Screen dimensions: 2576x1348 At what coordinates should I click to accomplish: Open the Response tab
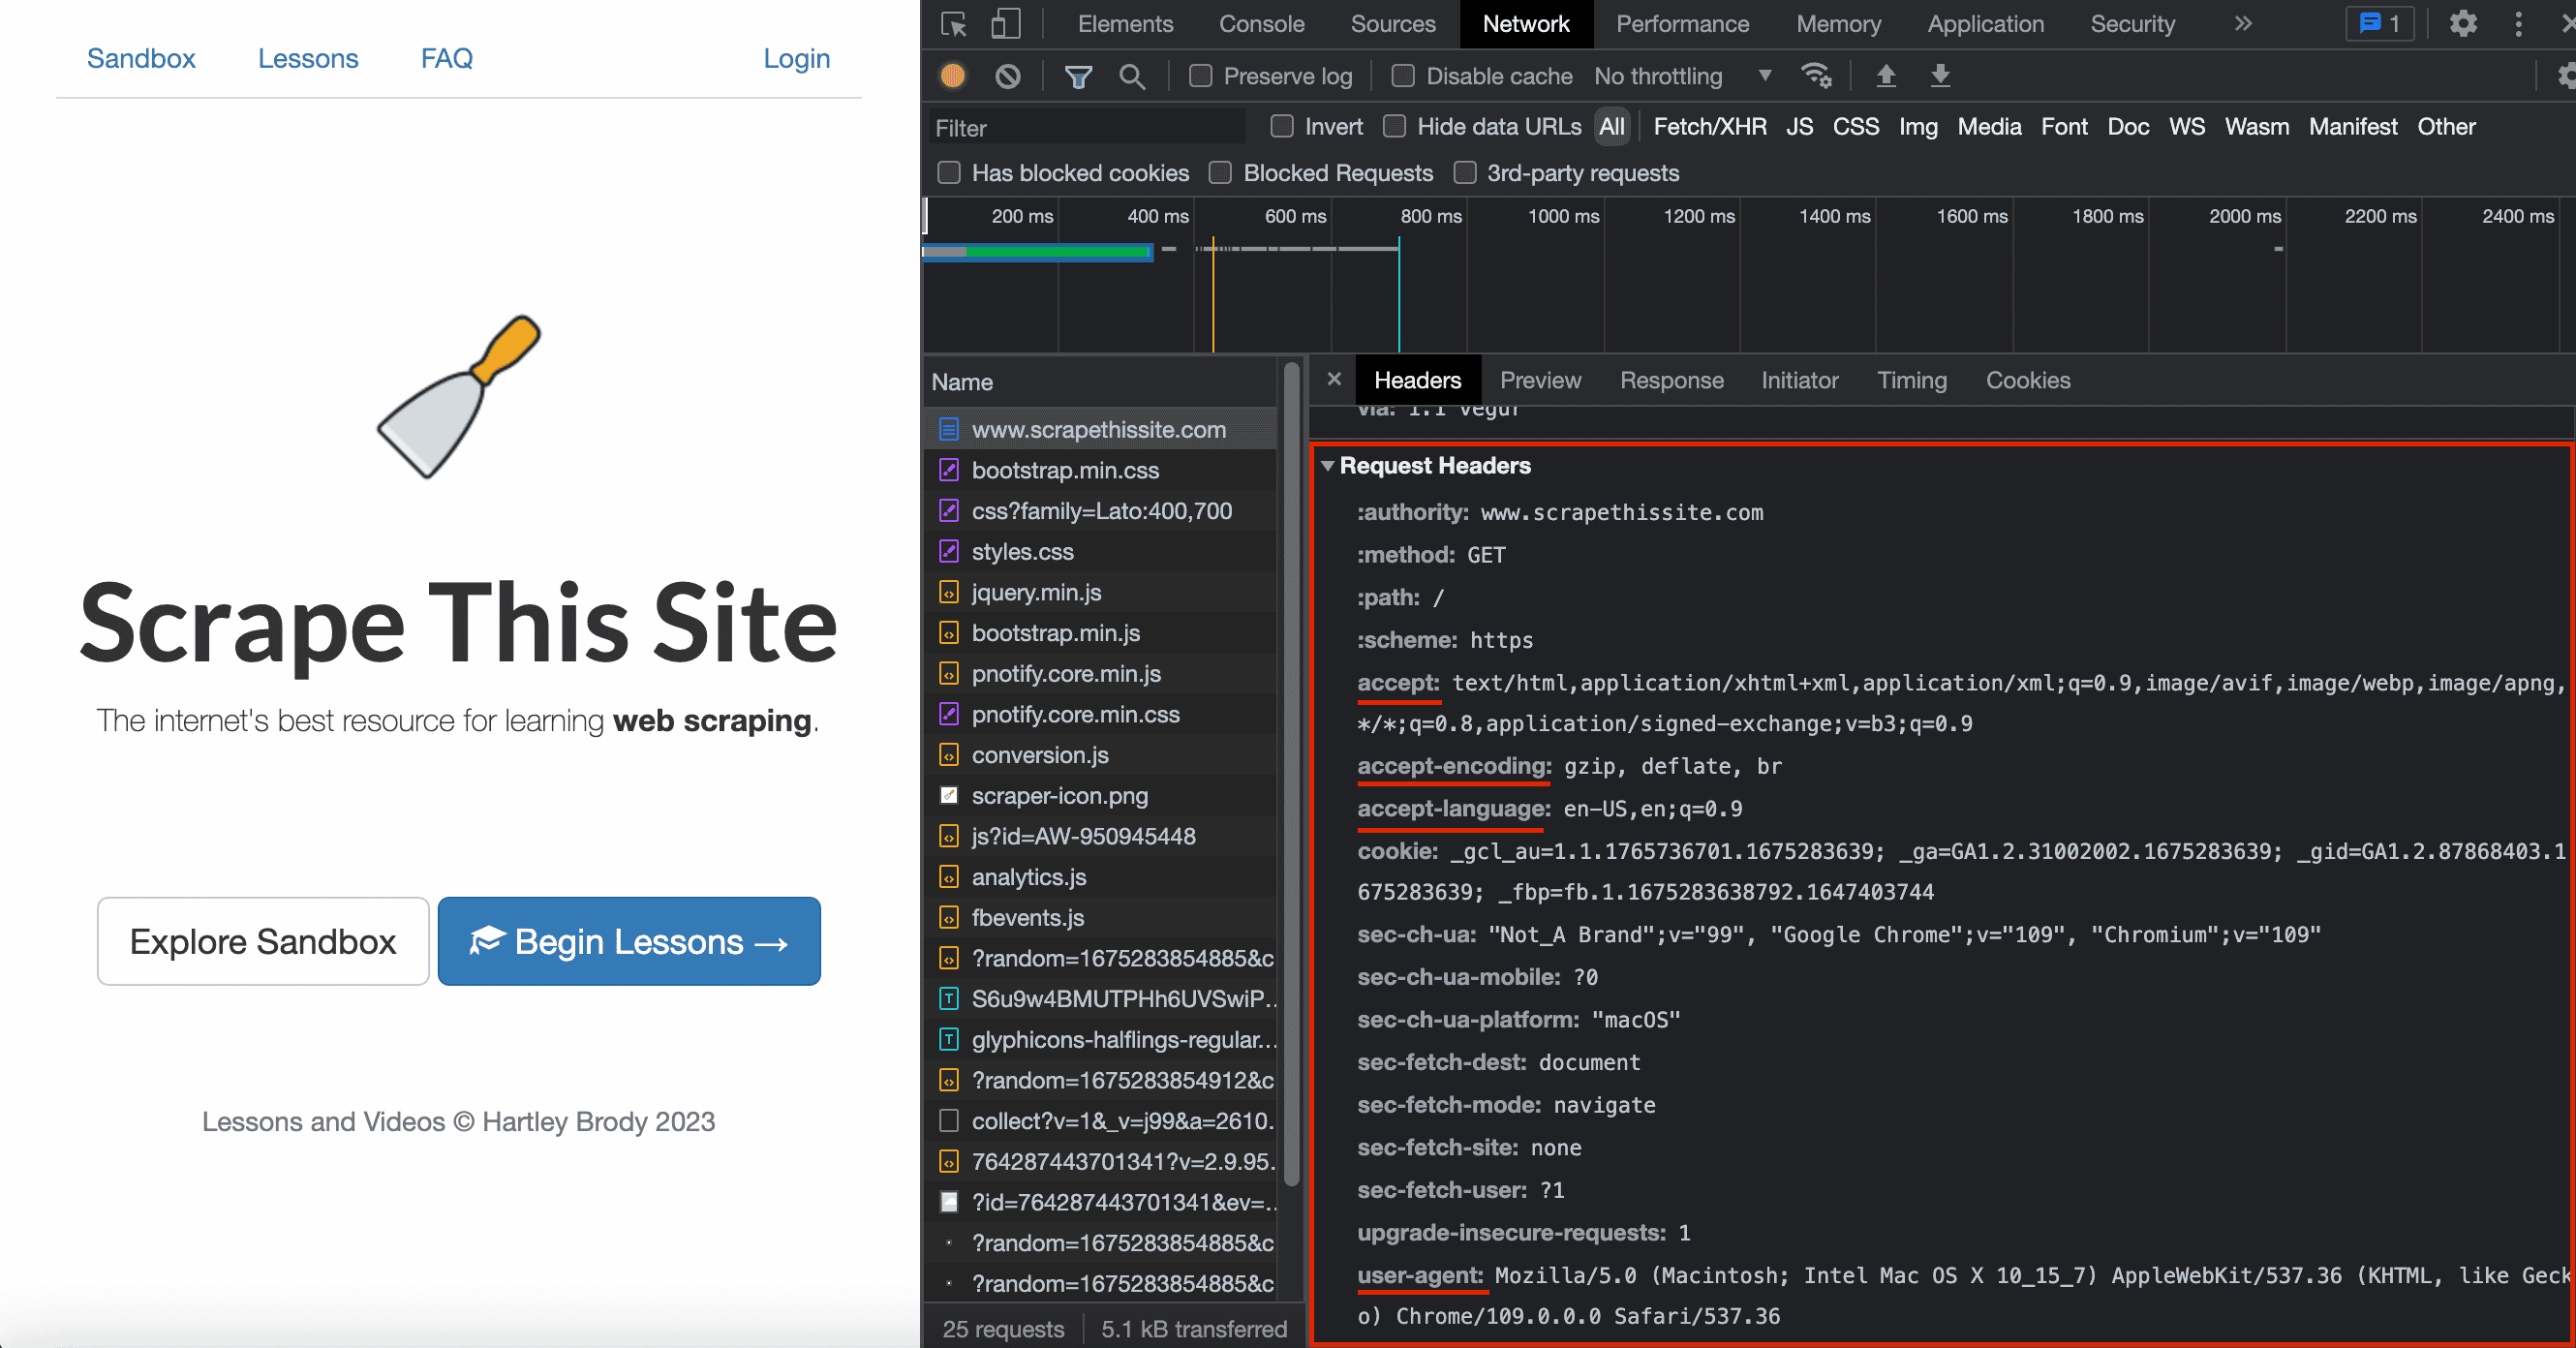1671,380
